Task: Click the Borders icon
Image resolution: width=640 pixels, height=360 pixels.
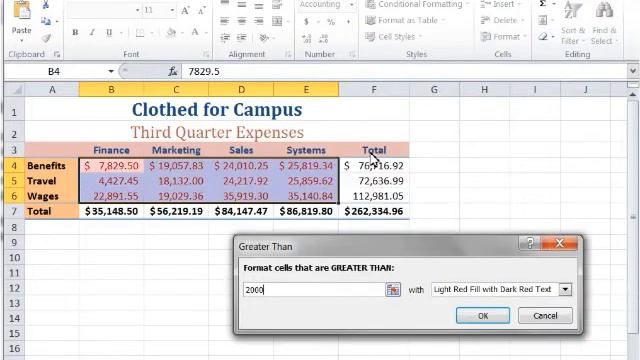Action: [x=140, y=33]
